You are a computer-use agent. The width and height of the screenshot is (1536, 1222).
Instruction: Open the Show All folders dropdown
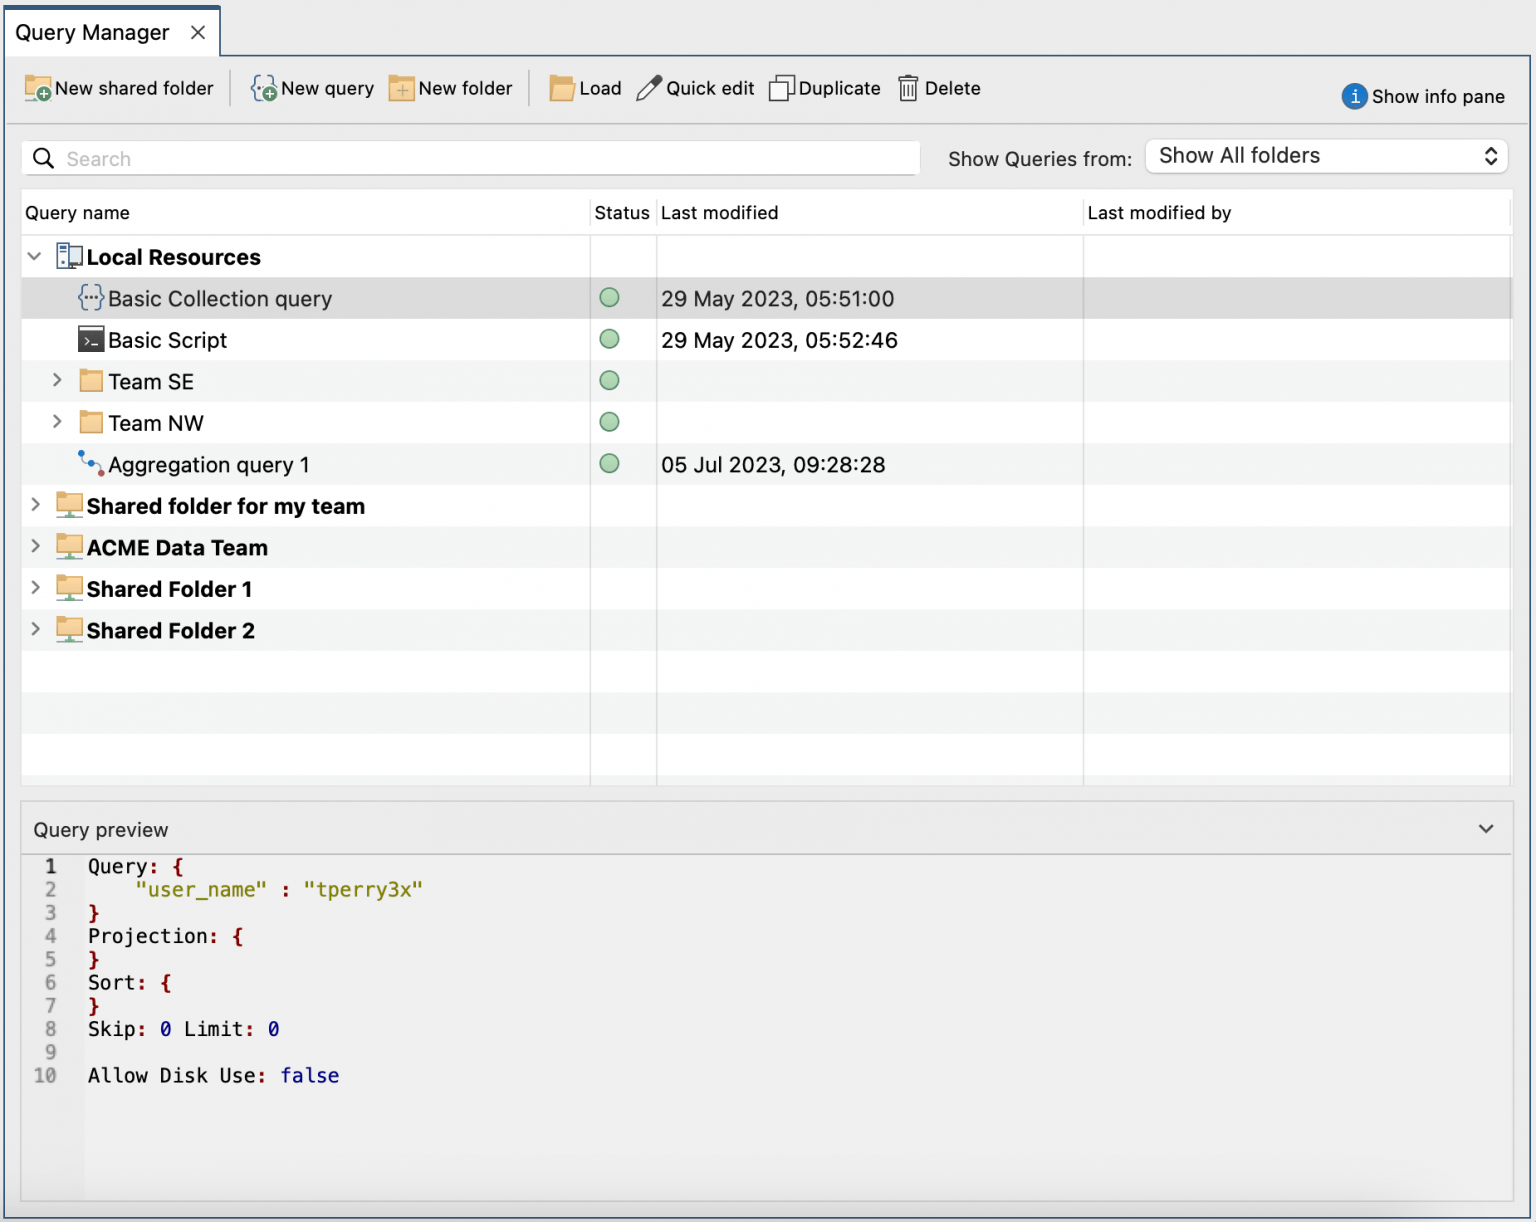tap(1325, 156)
